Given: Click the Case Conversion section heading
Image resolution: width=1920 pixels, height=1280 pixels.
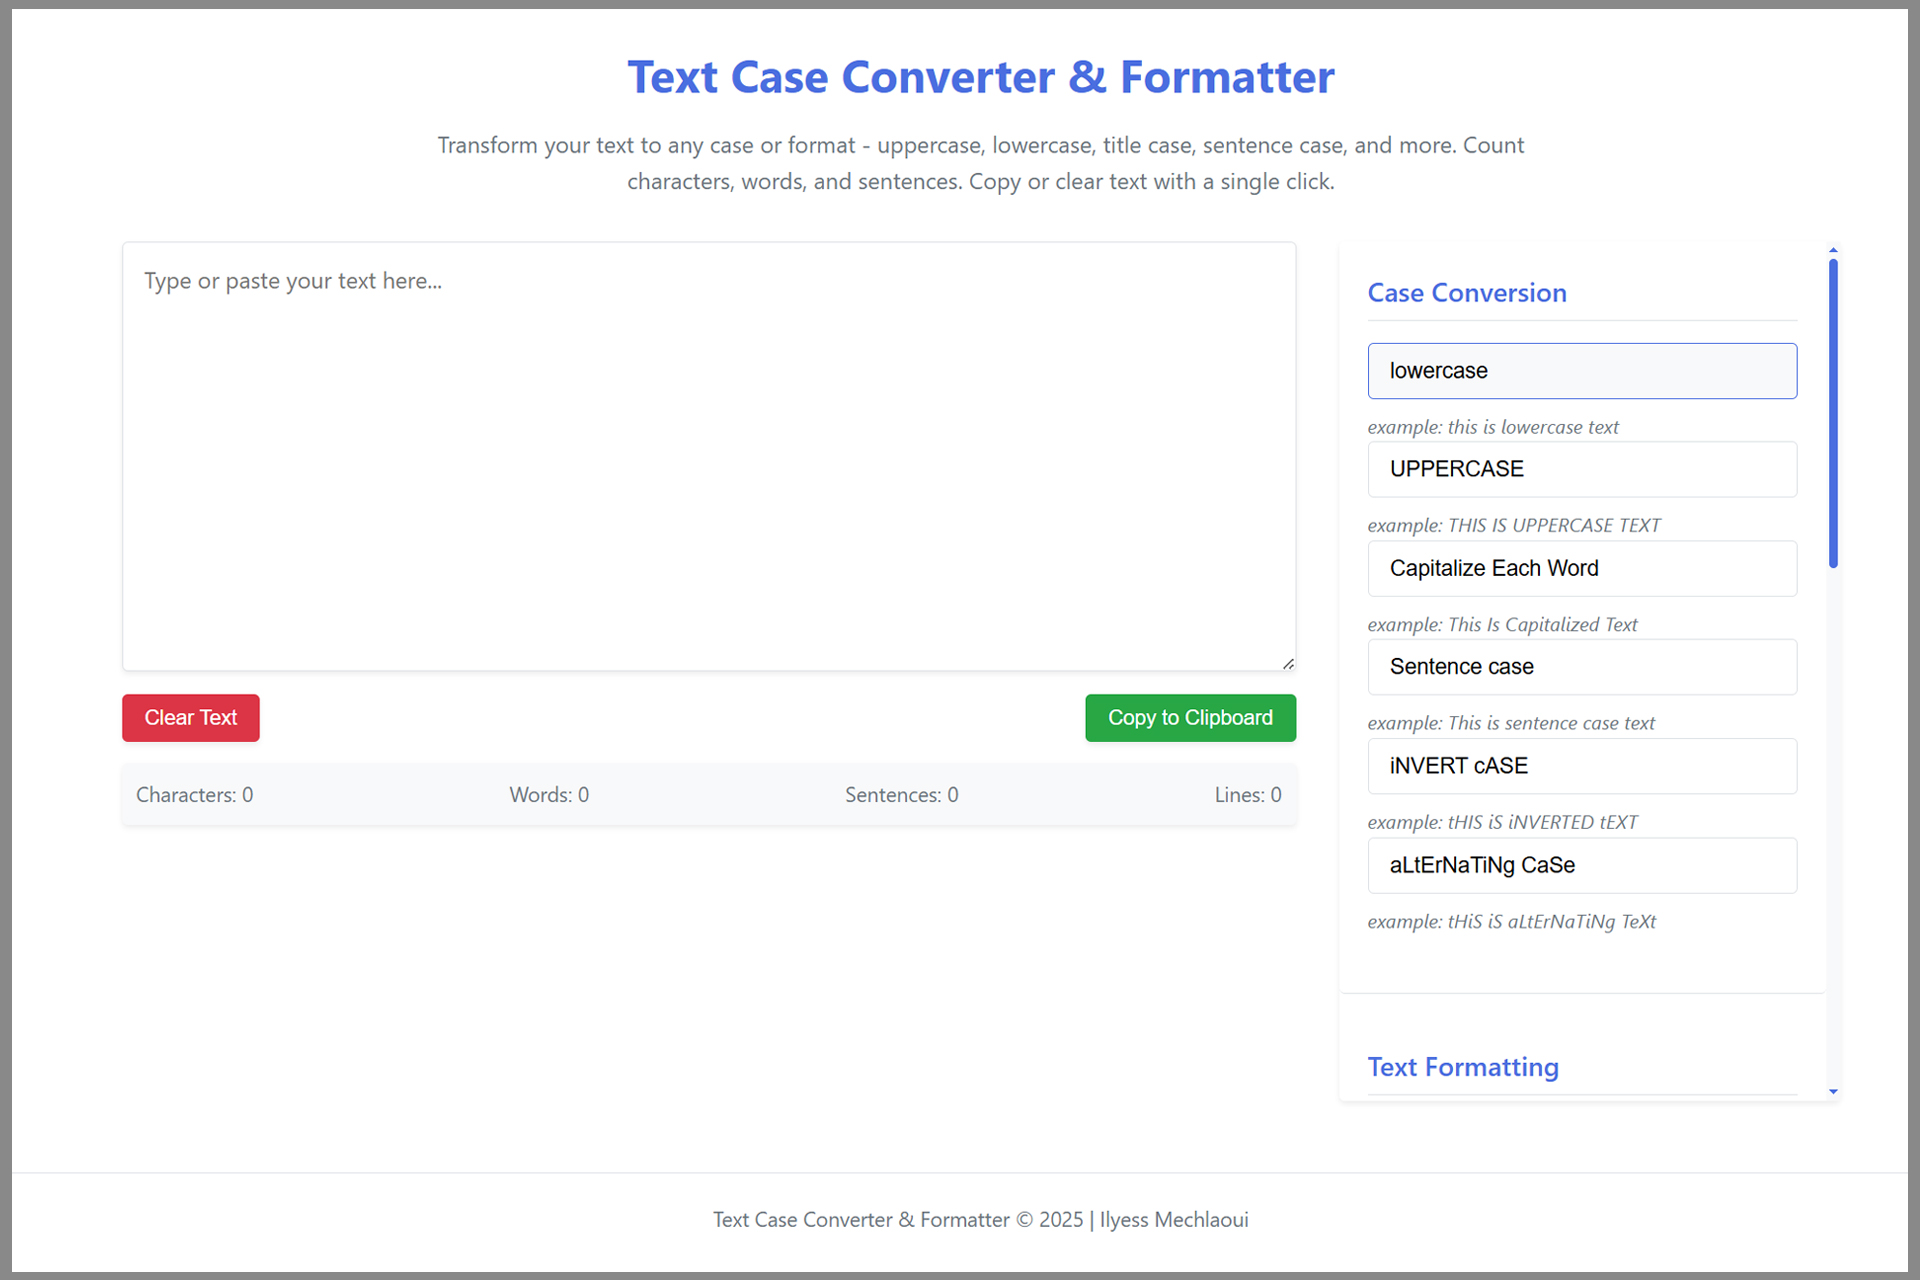Looking at the screenshot, I should pos(1467,293).
